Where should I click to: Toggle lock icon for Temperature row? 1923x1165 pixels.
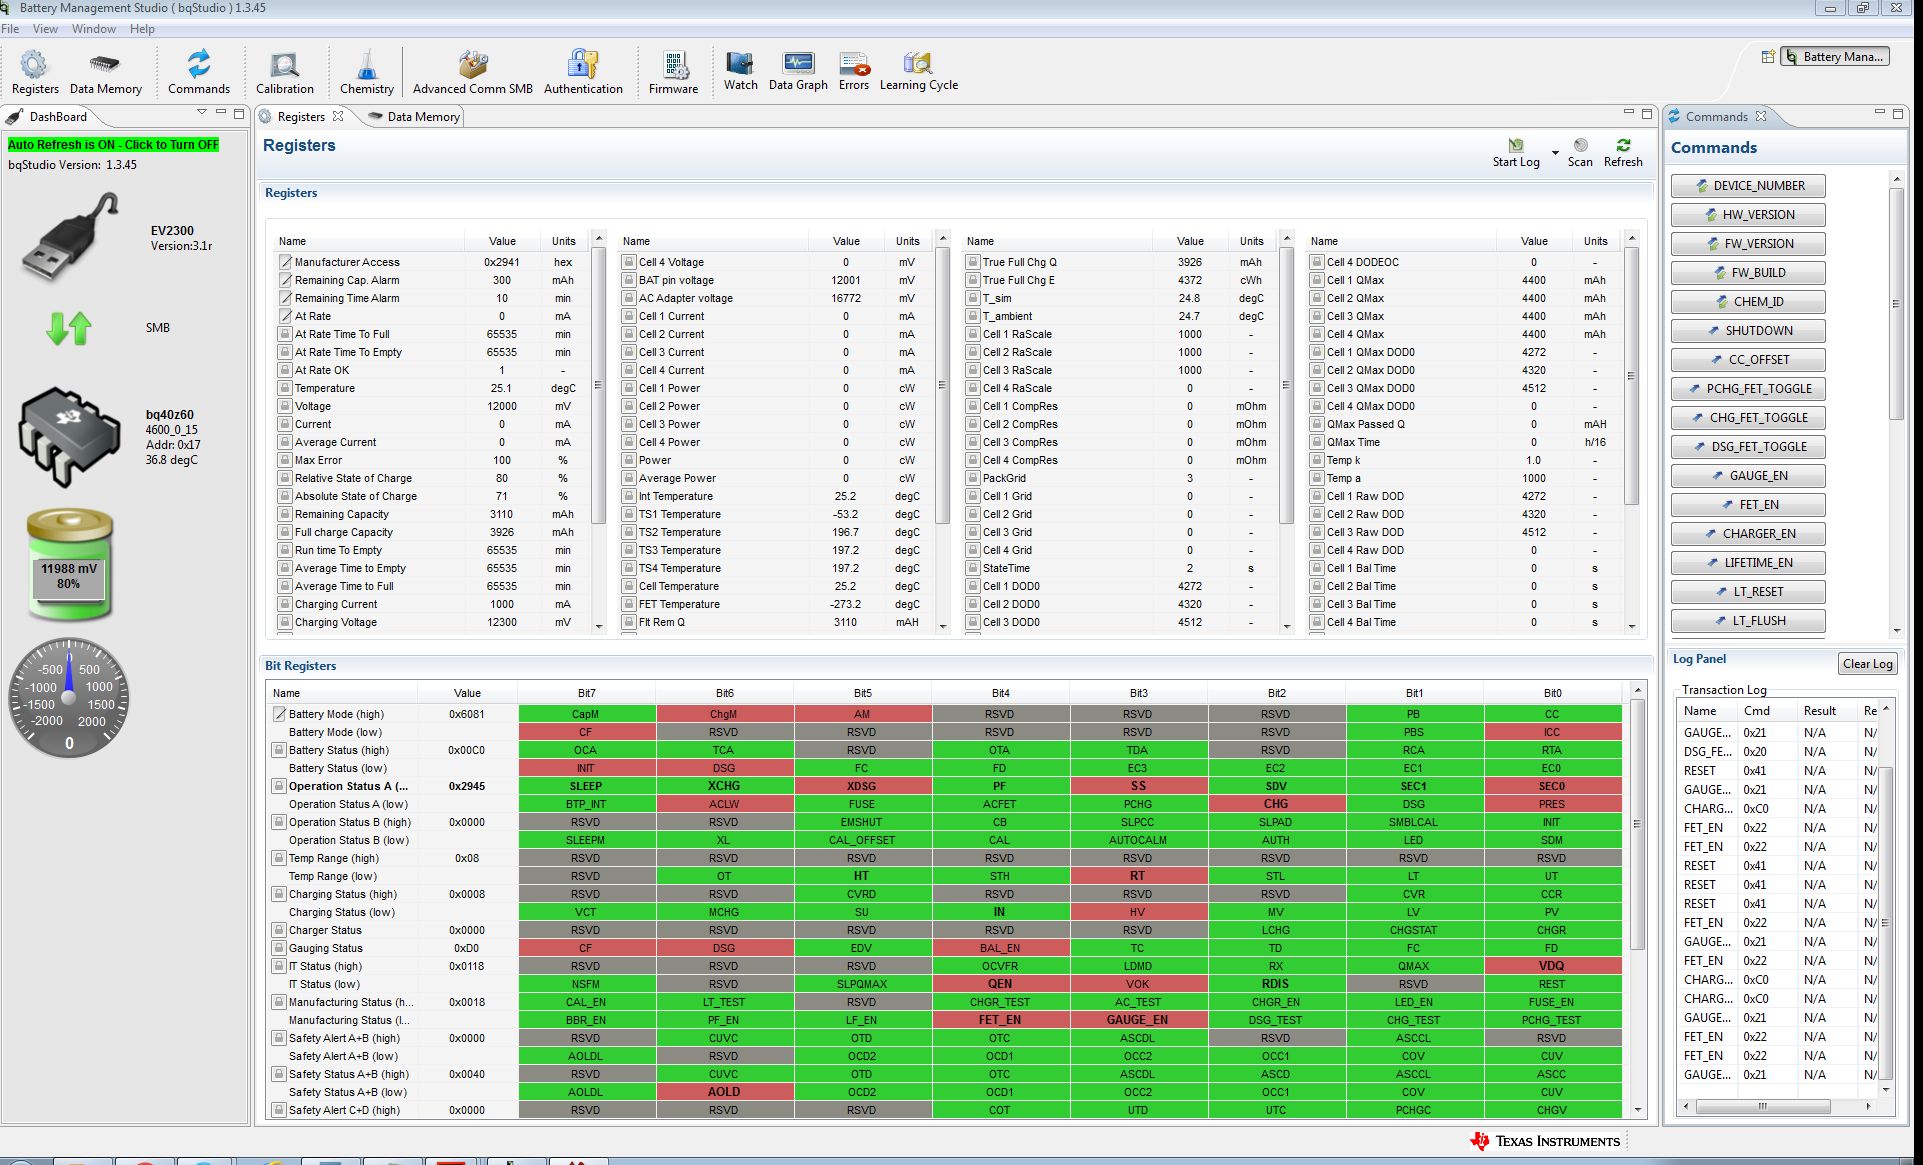point(285,388)
